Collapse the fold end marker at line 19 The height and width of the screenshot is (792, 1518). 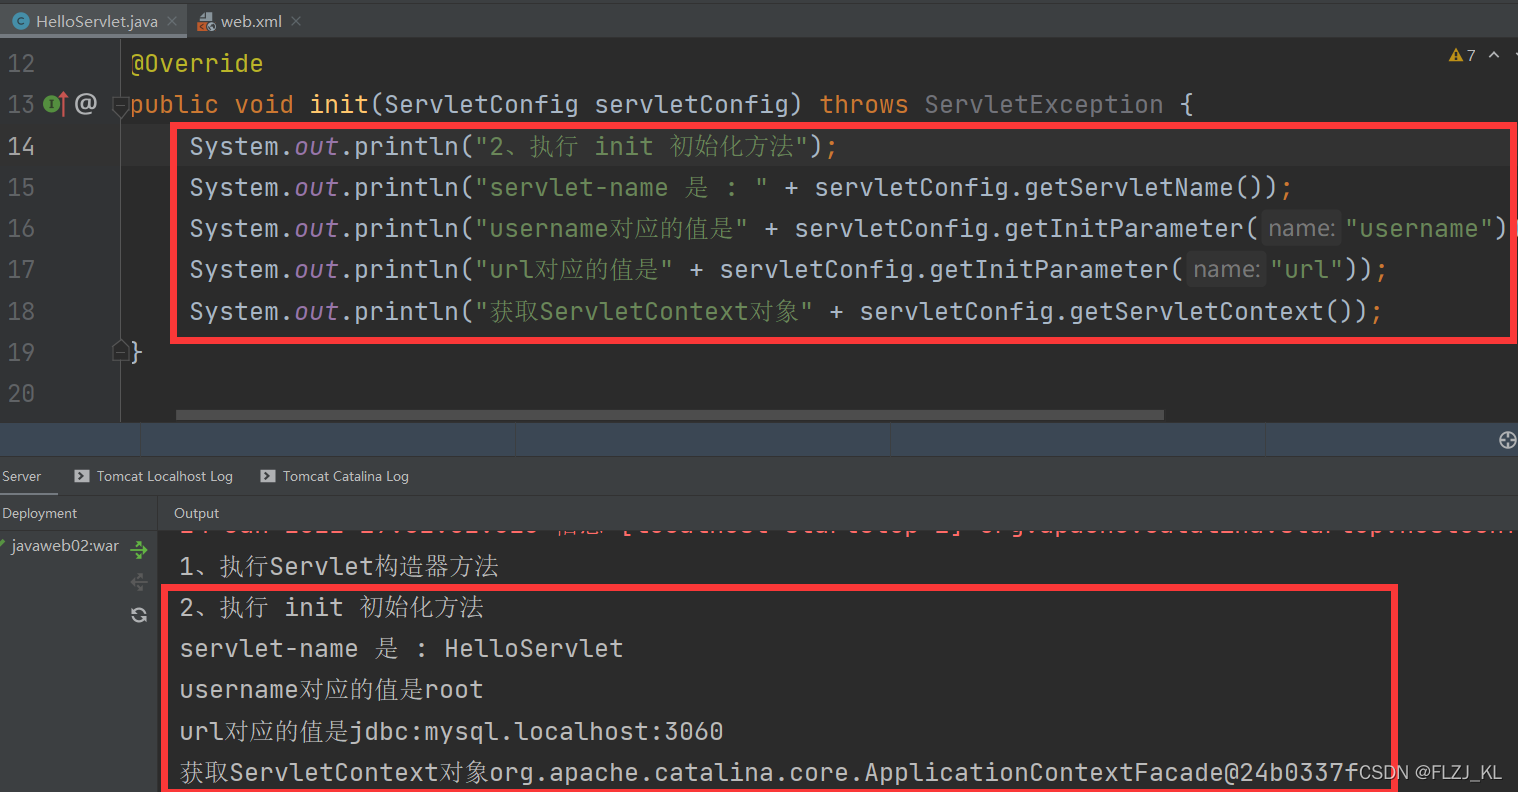pos(121,351)
